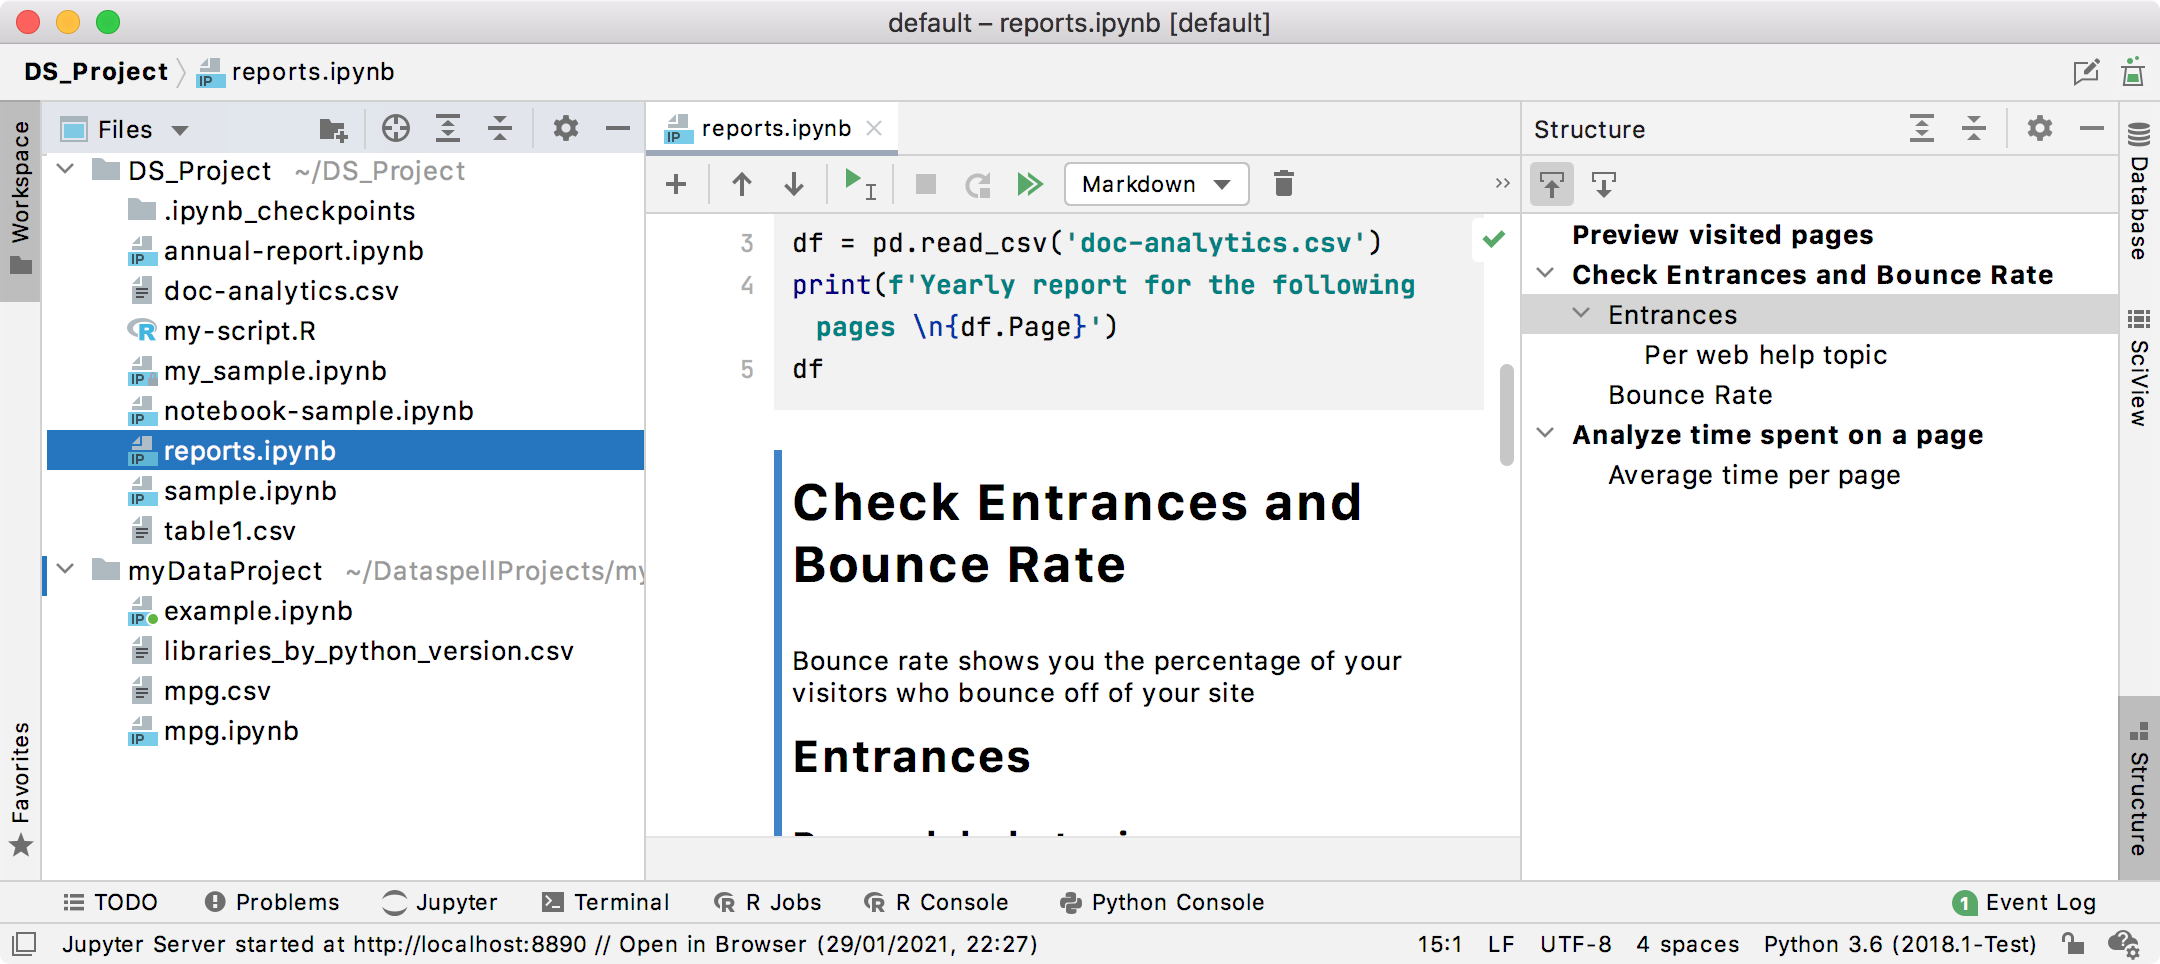
Task: Collapse the Entrances node in Structure
Action: [x=1581, y=314]
